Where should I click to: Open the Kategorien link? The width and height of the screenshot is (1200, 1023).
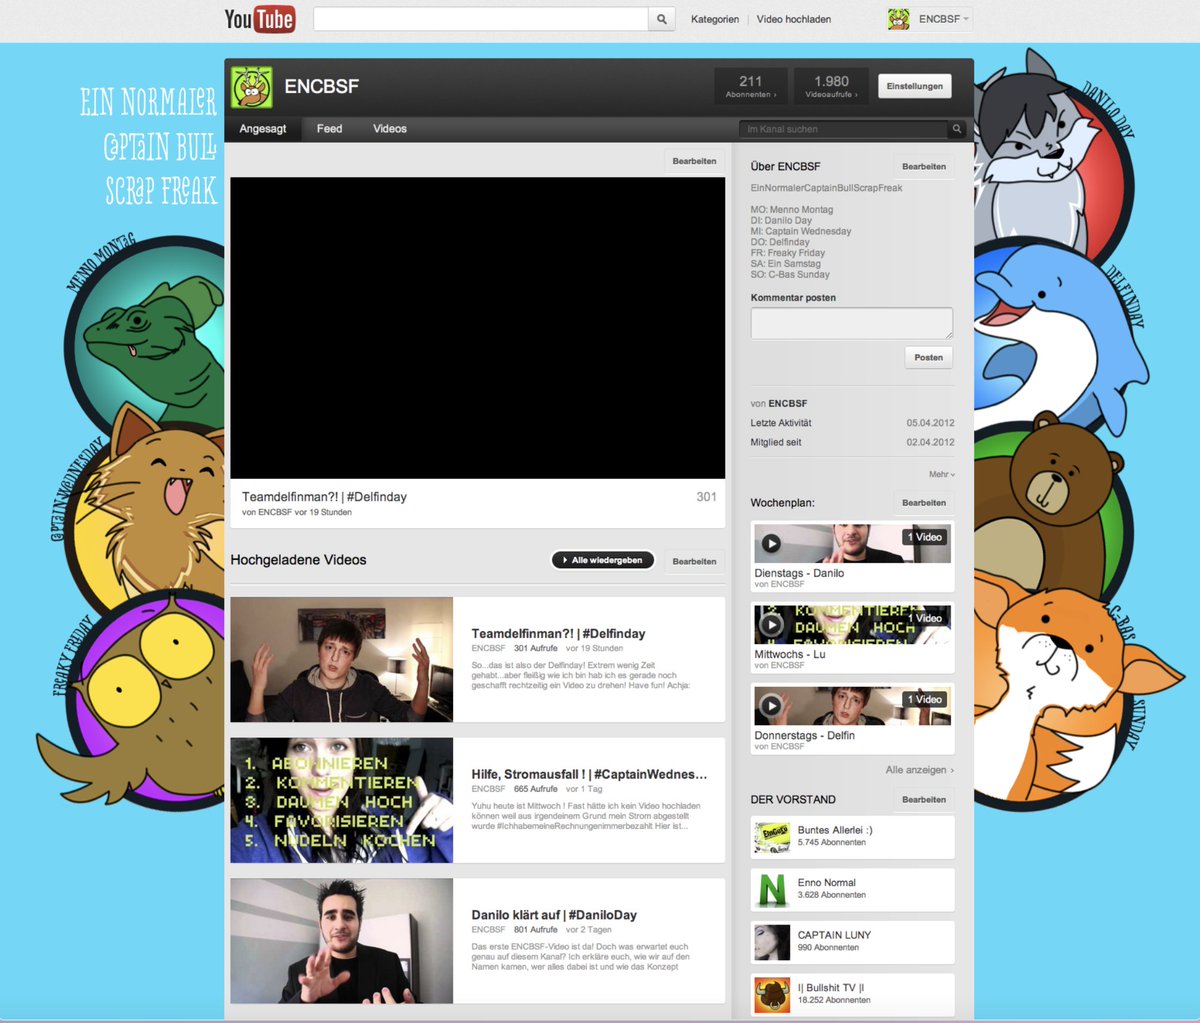[715, 19]
